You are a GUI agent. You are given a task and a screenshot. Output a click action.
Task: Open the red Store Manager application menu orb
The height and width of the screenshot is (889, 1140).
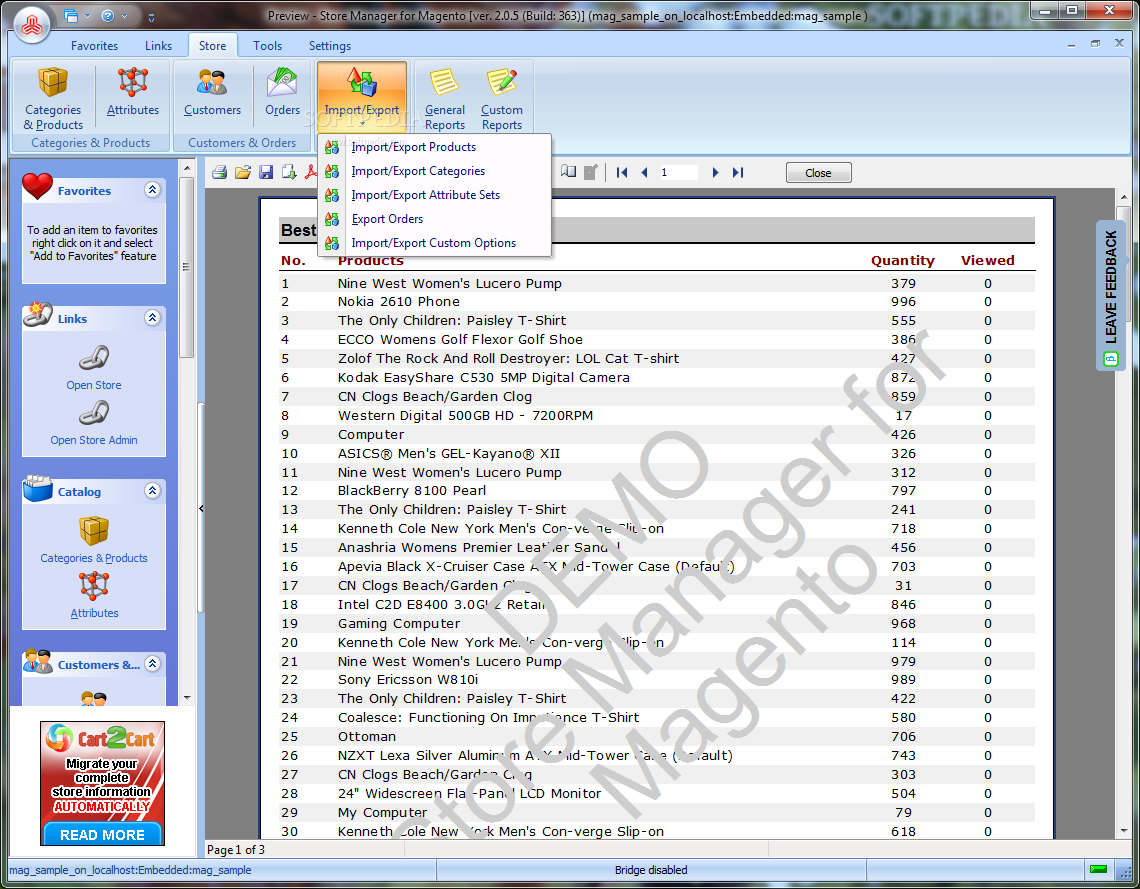[31, 25]
